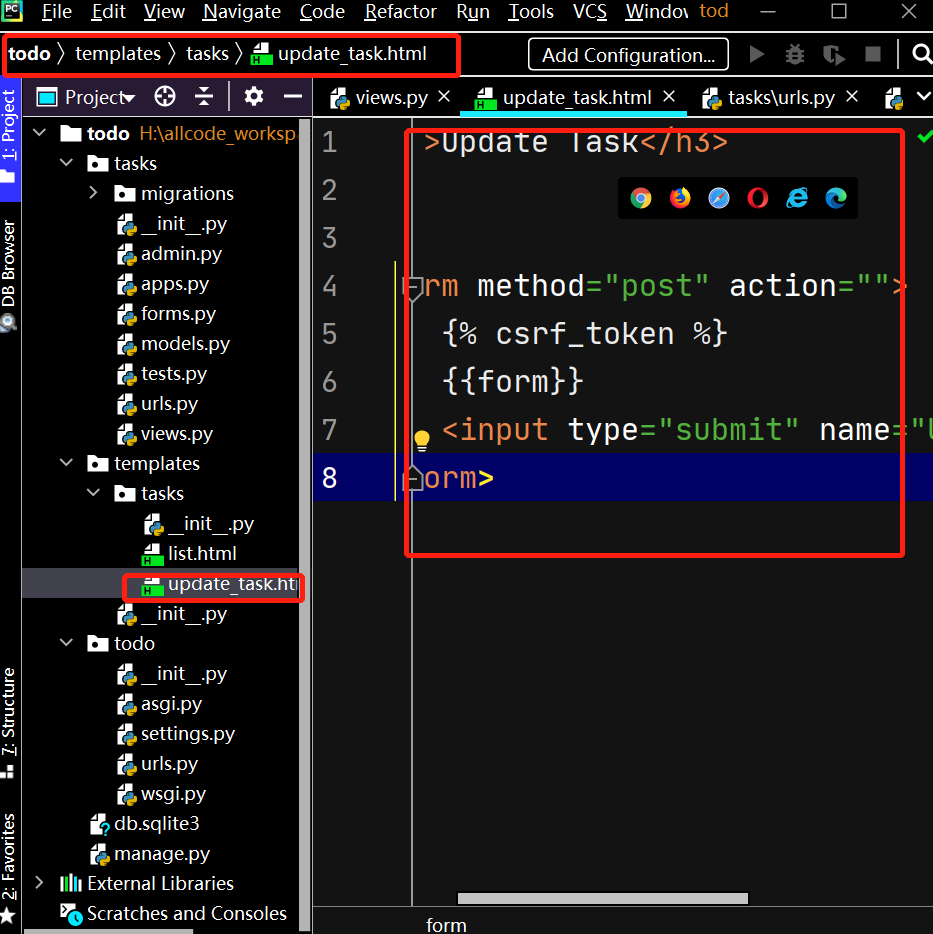Collapse tasks folder under templates

coord(94,493)
